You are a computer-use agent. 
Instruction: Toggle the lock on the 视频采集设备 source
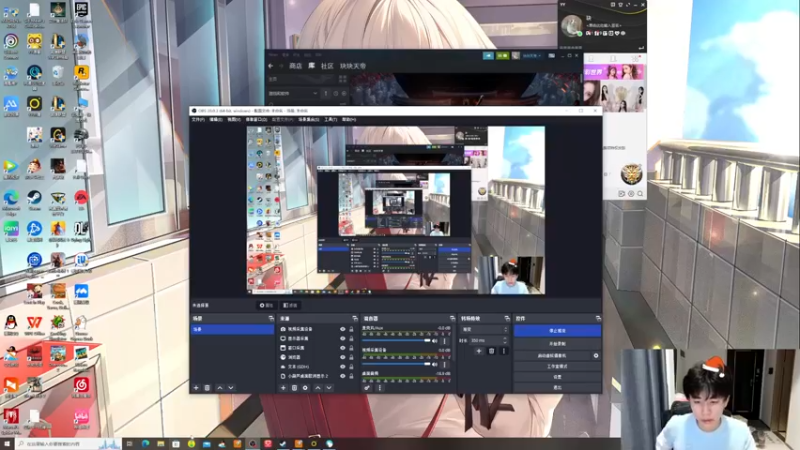coord(351,329)
